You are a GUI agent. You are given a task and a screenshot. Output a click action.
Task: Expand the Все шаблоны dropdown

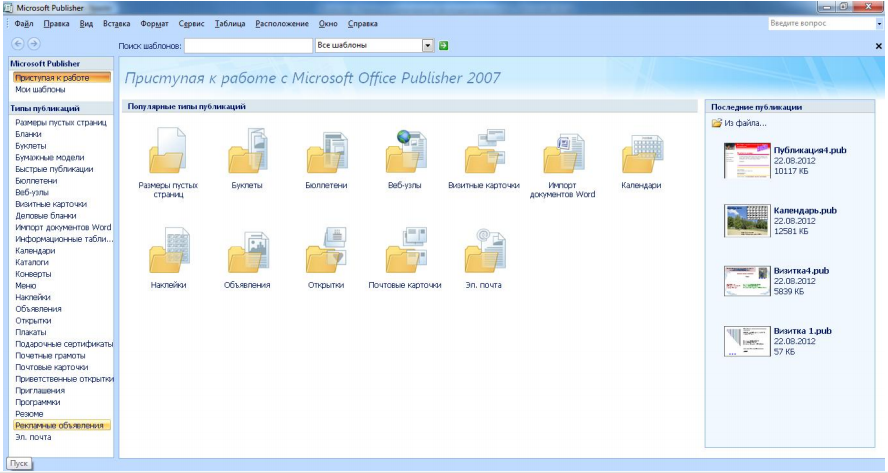(x=428, y=45)
